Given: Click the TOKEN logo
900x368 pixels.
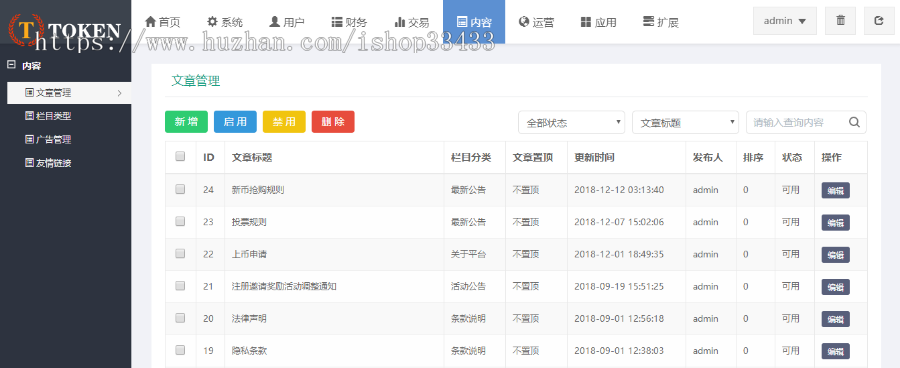Looking at the screenshot, I should 65,29.
